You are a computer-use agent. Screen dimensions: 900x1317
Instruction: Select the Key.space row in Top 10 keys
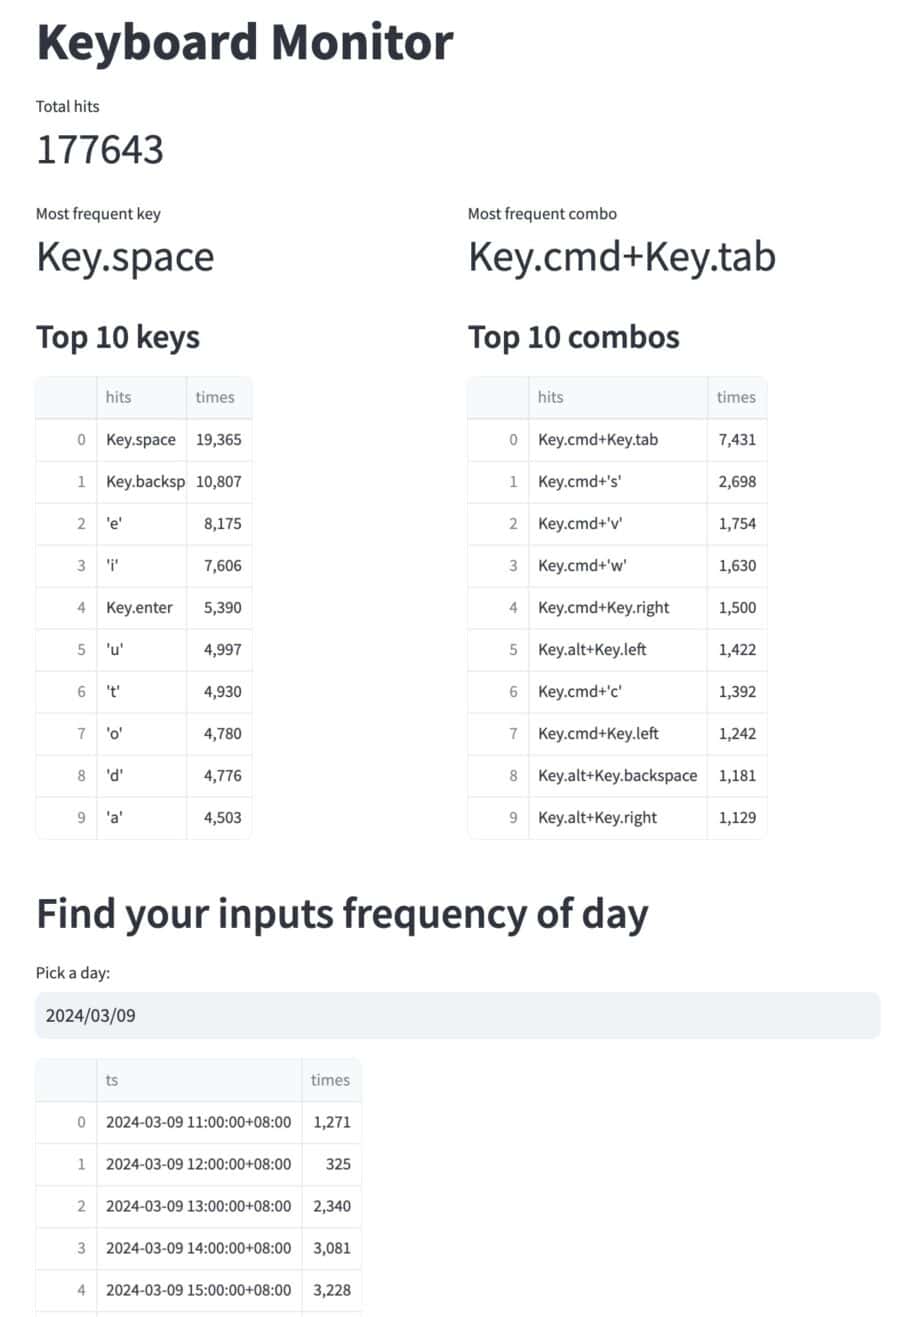click(x=140, y=439)
